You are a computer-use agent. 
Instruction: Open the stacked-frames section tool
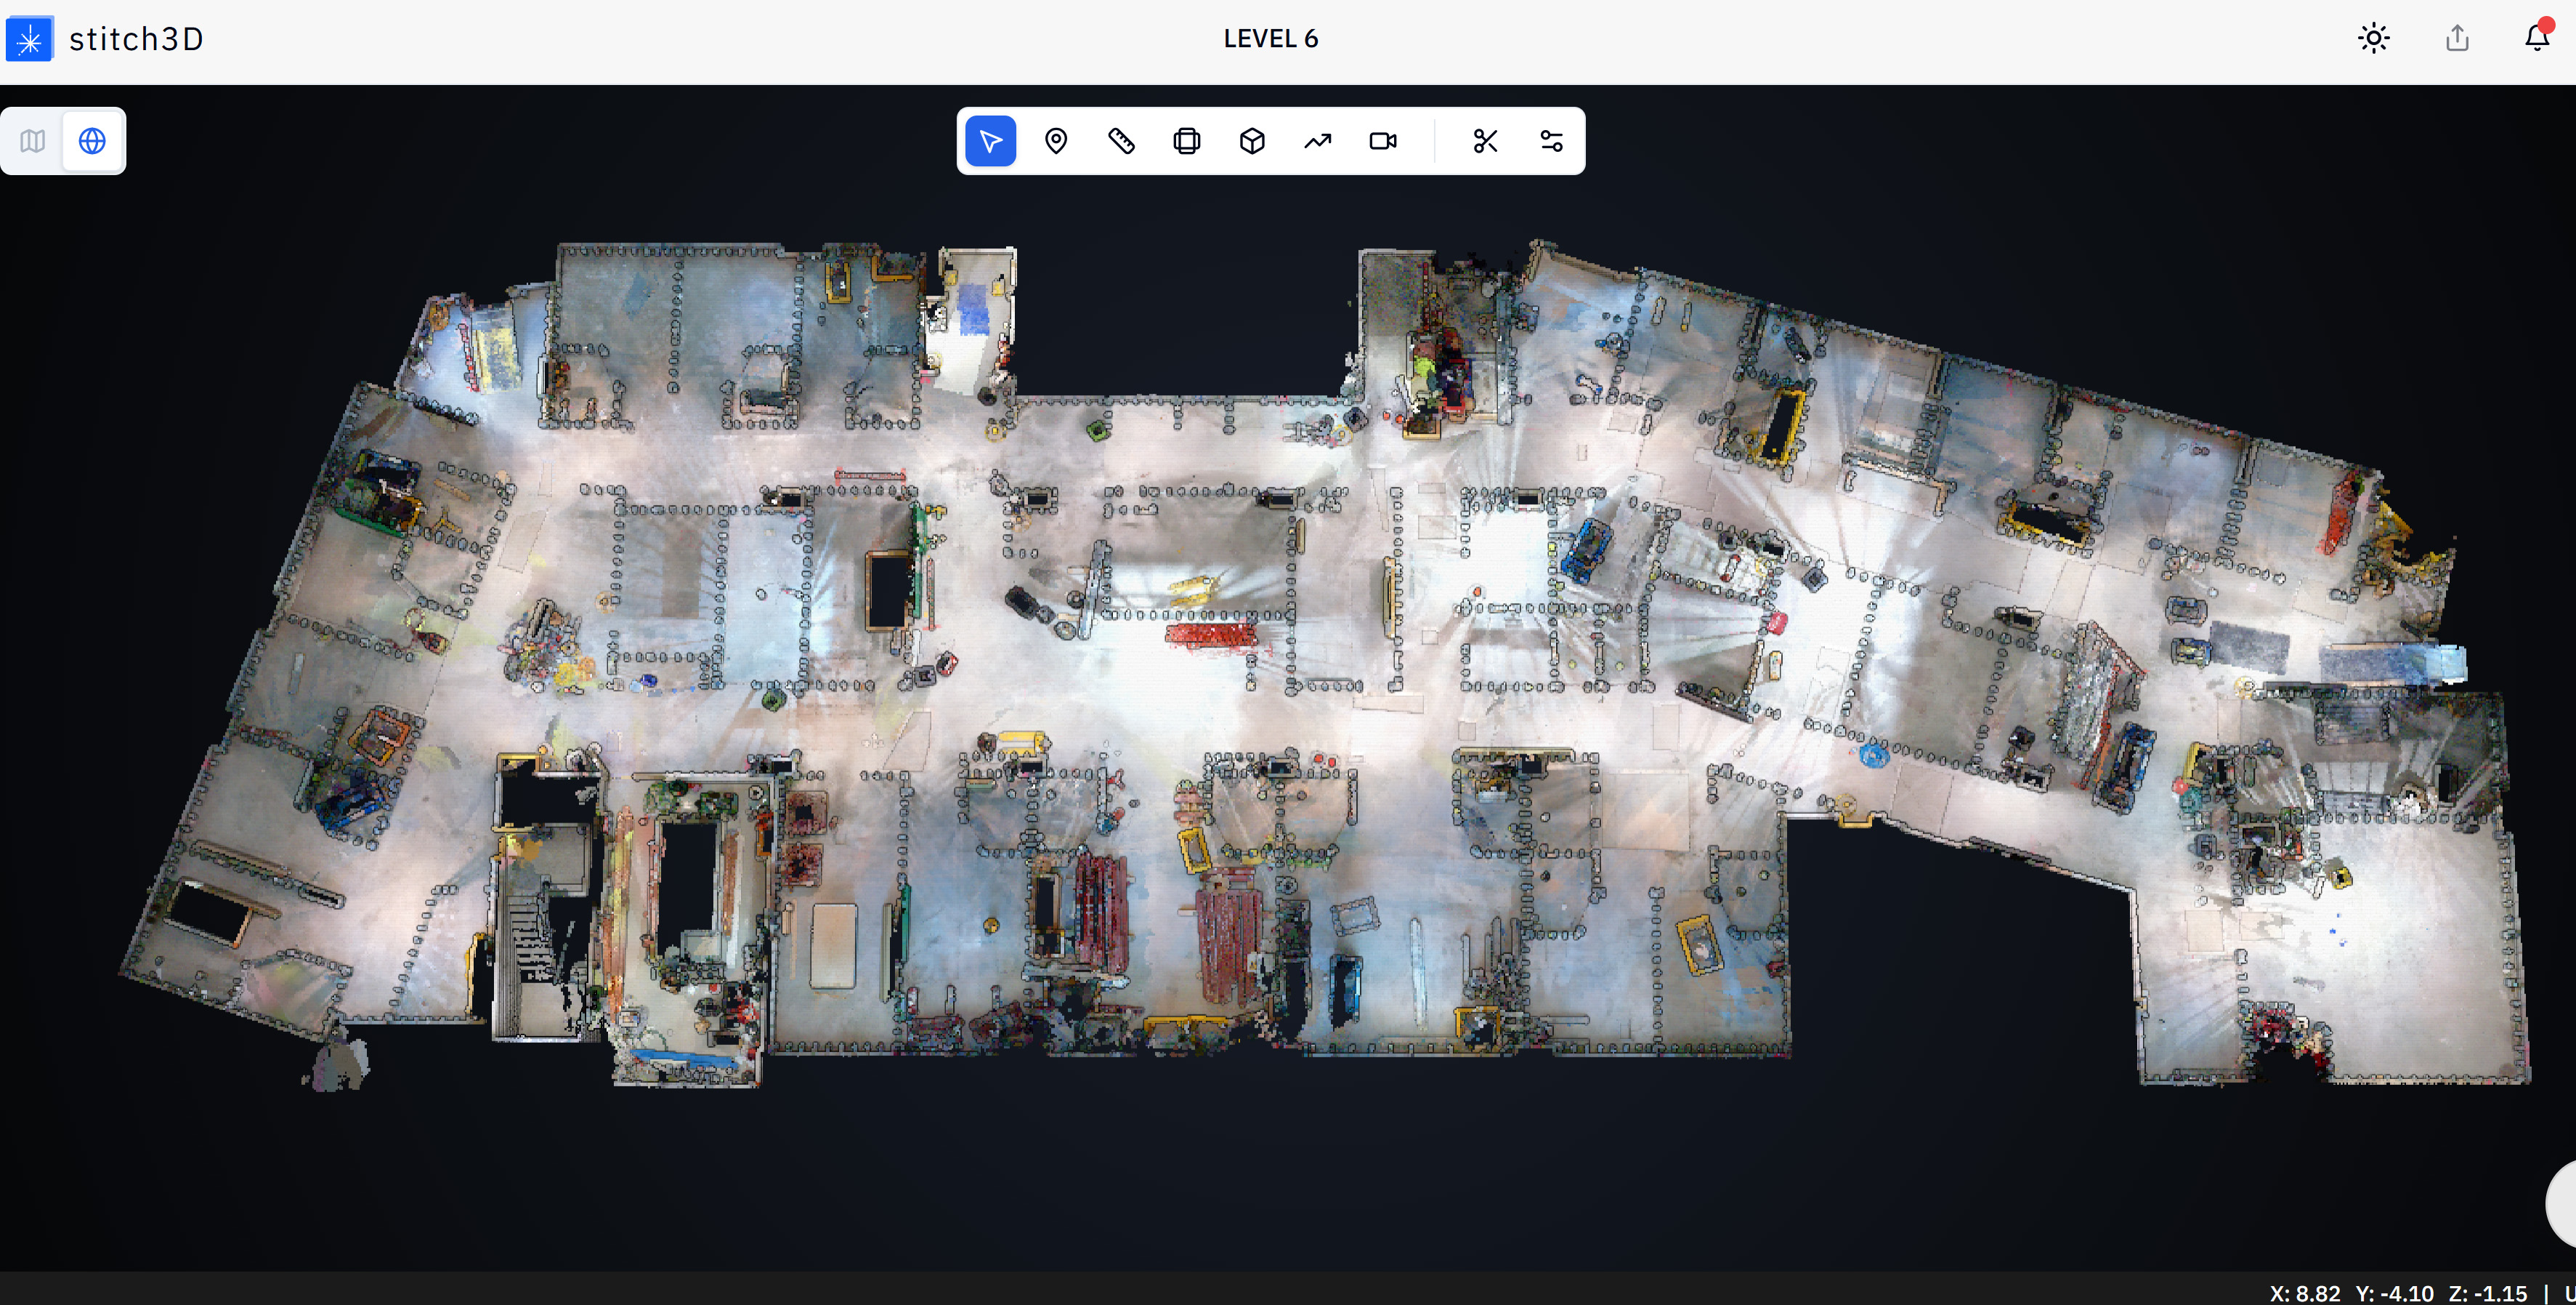(x=1187, y=141)
